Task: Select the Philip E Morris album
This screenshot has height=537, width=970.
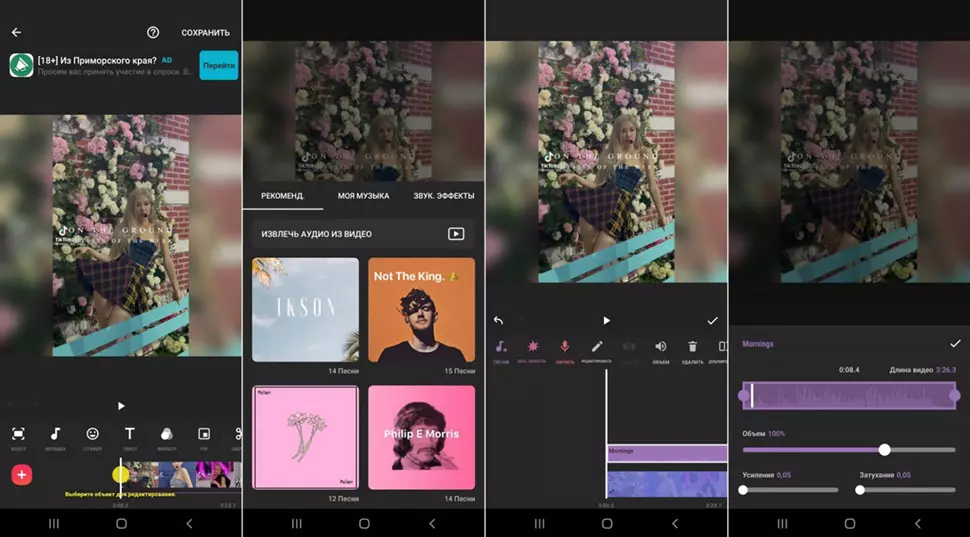Action: tap(421, 436)
